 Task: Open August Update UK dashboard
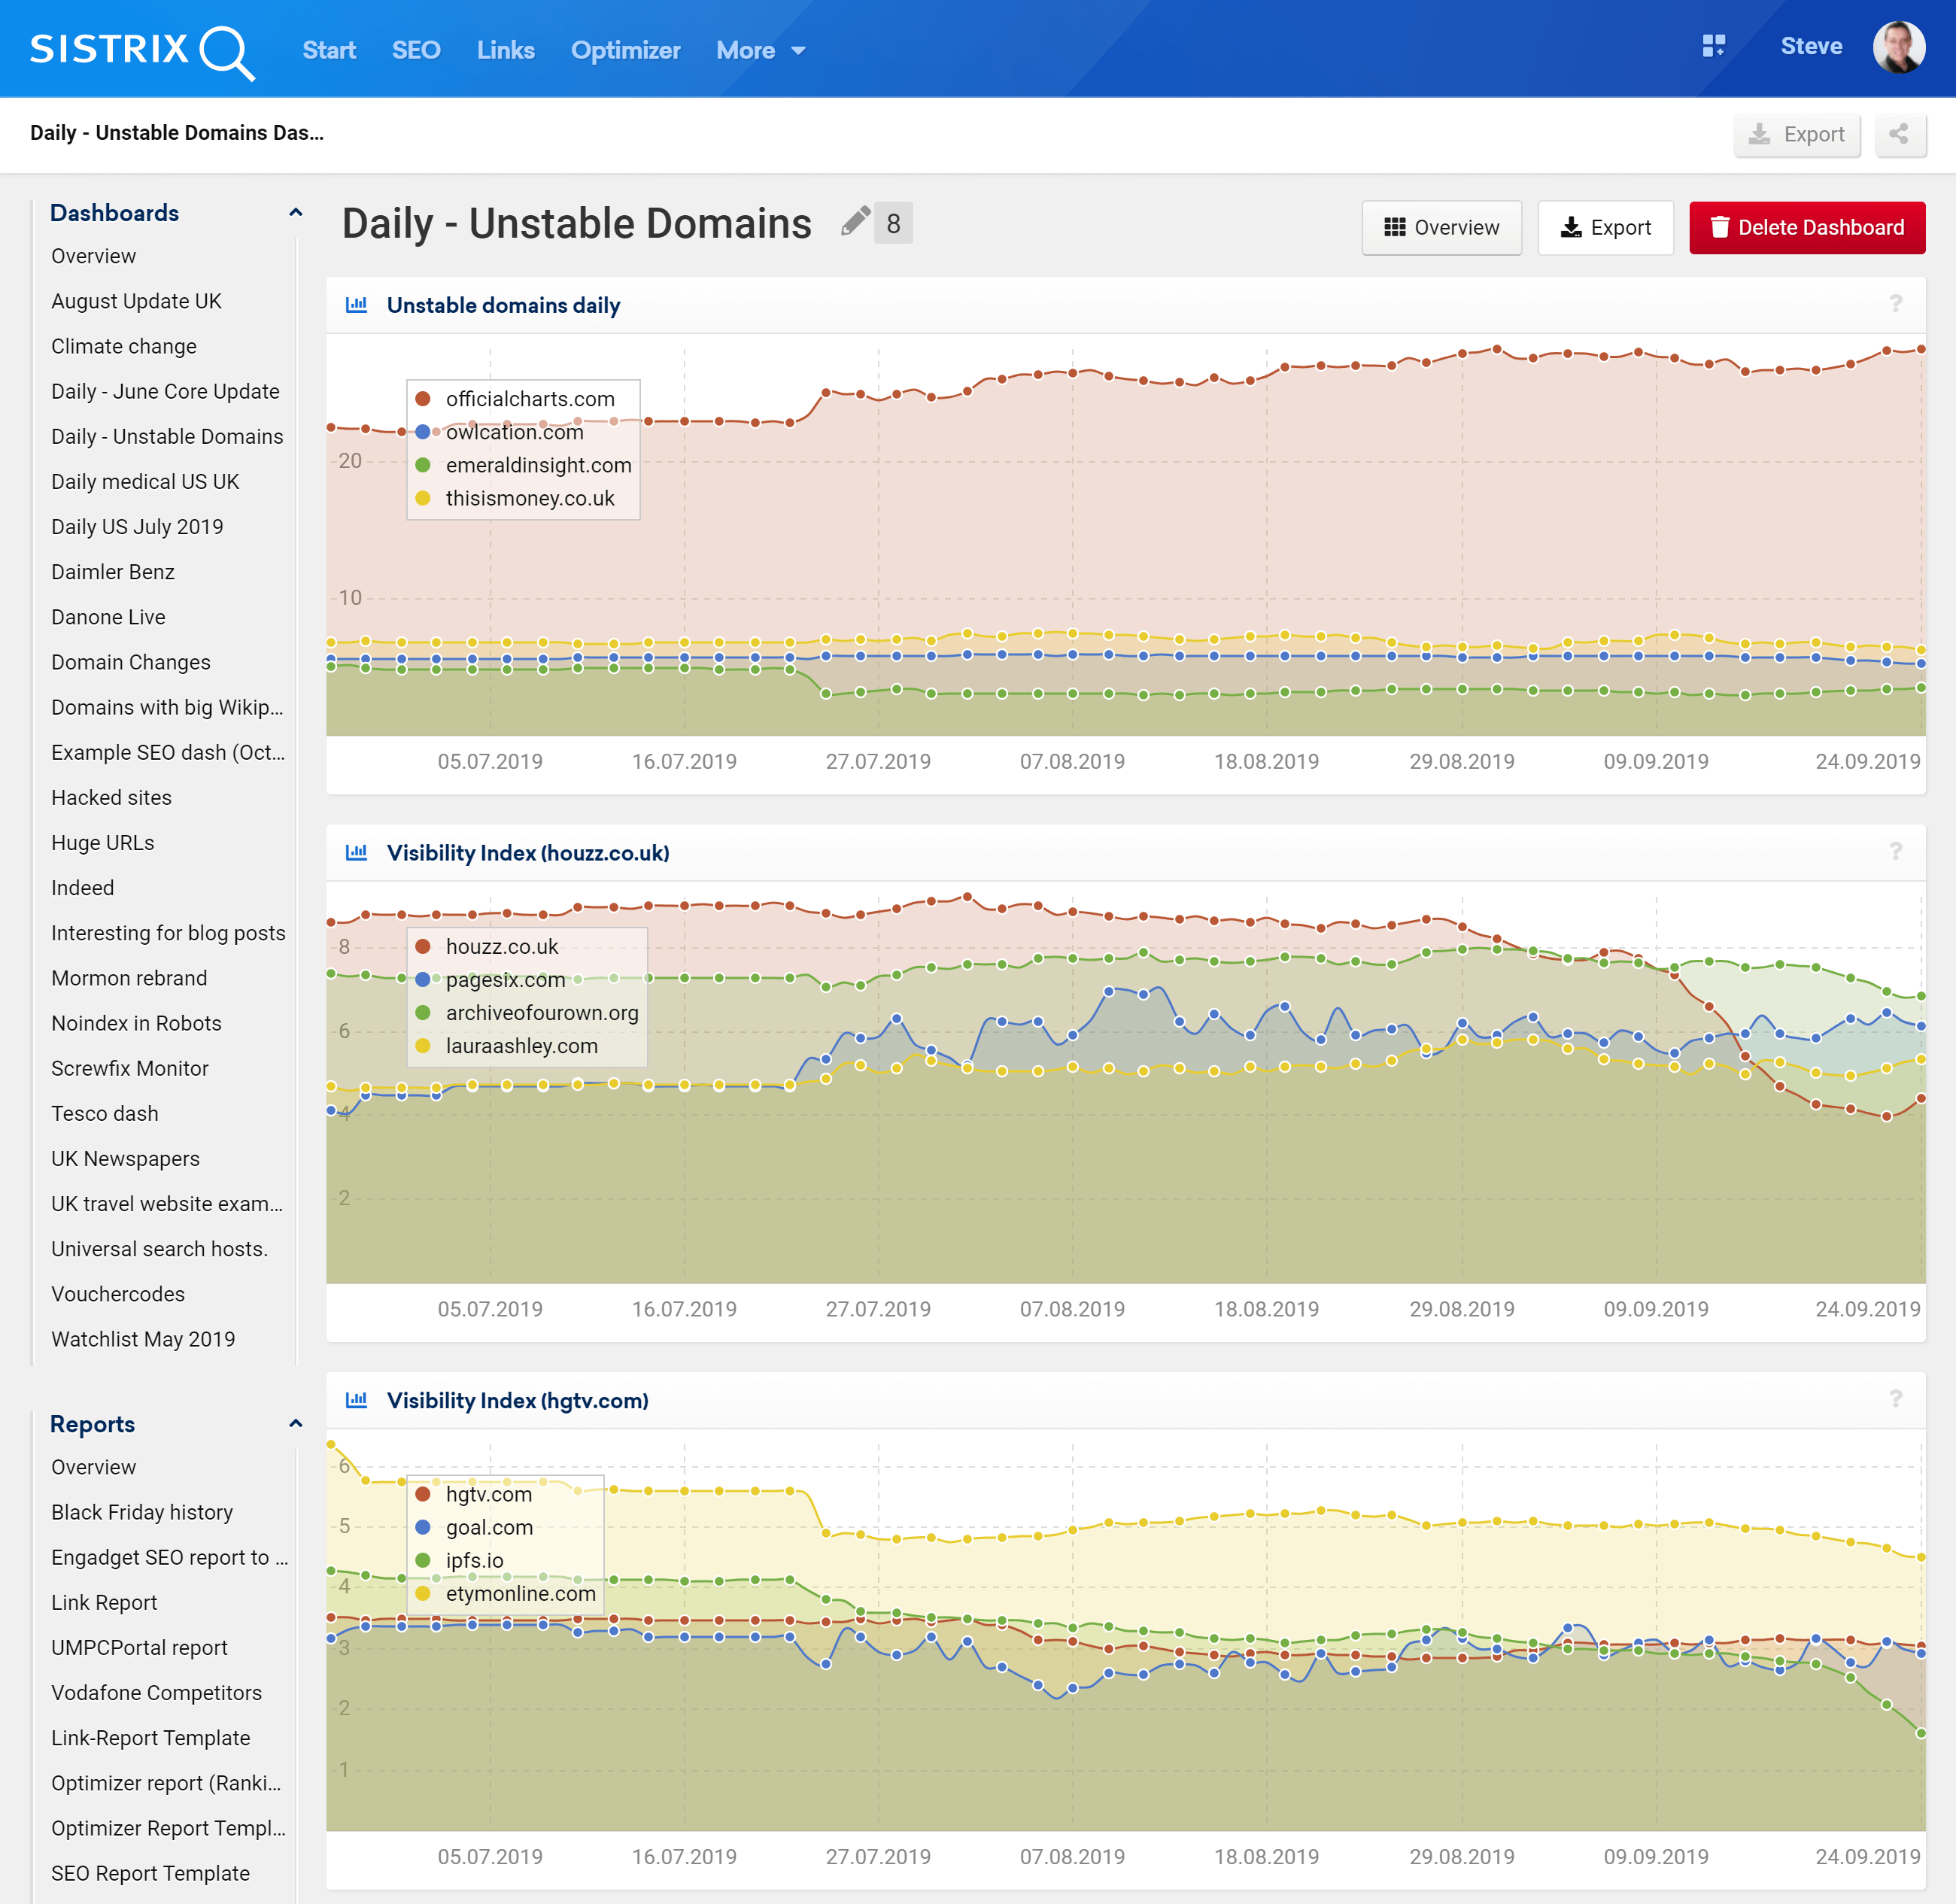point(136,301)
